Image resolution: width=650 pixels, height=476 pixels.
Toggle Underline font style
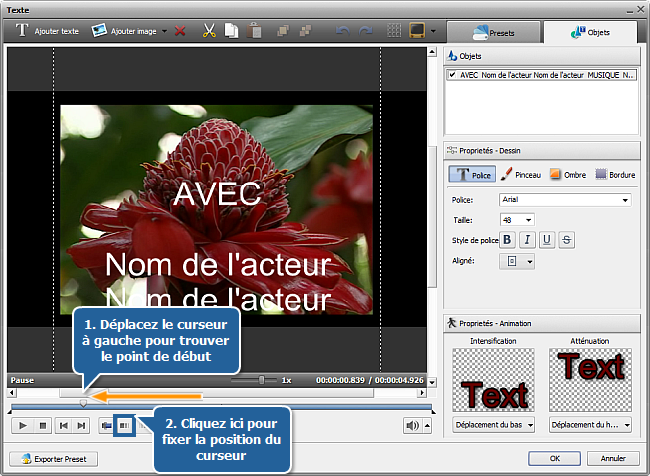tap(547, 239)
